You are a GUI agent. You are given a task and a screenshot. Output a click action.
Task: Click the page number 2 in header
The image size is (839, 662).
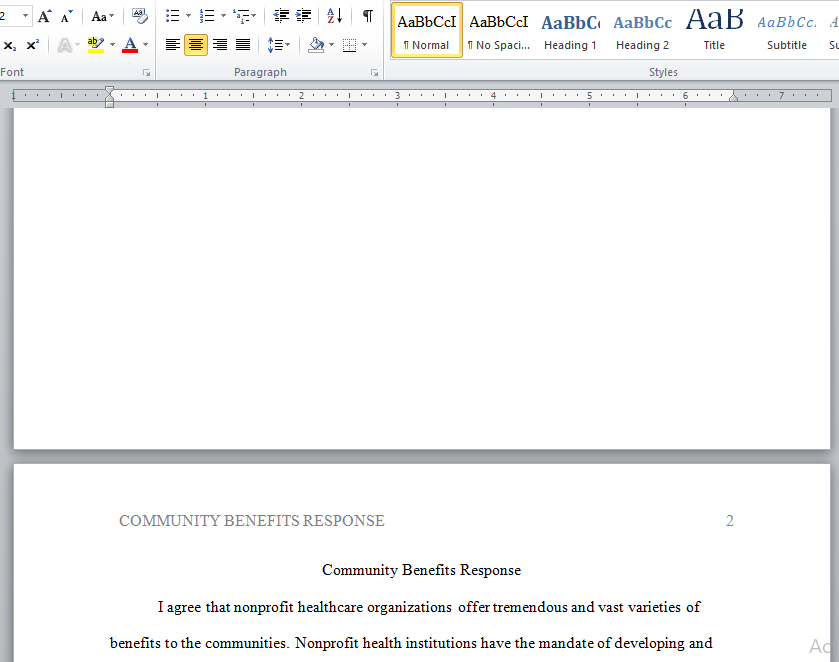click(729, 521)
